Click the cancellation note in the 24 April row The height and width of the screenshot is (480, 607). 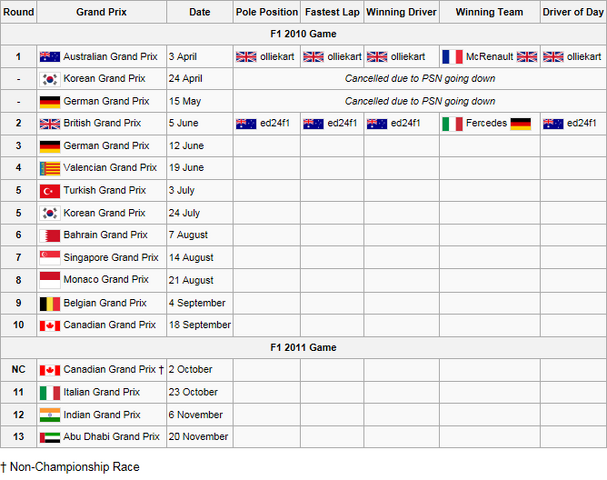point(420,79)
